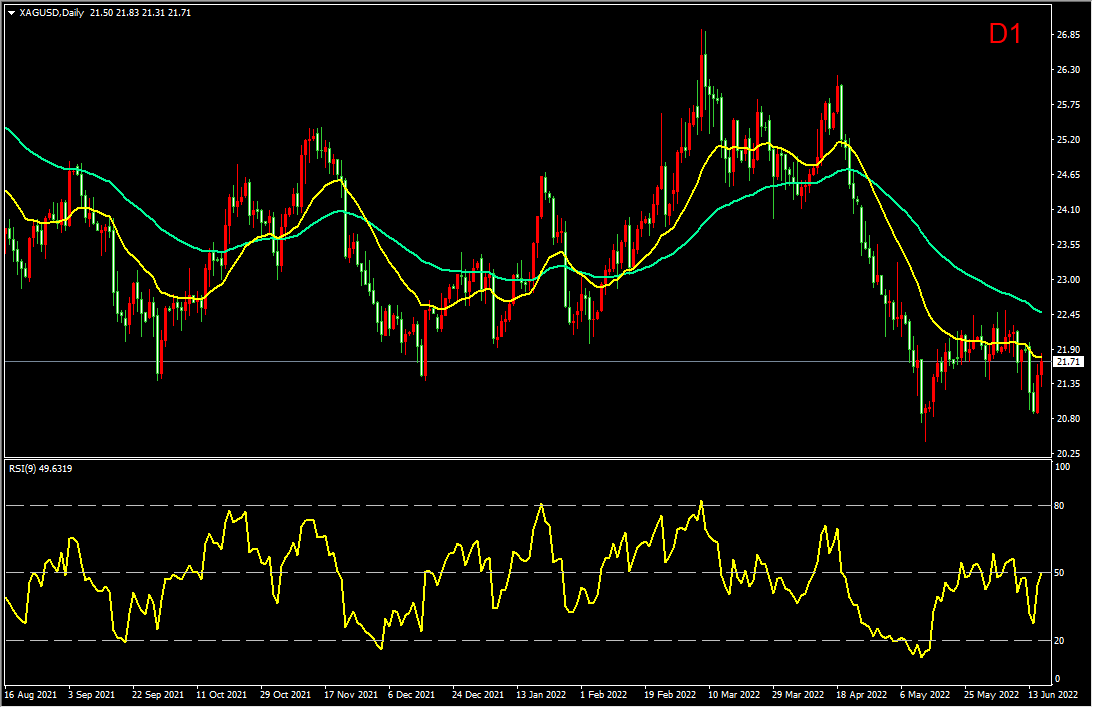
Task: Click the 24 Dec 2021 date label
Action: point(477,695)
